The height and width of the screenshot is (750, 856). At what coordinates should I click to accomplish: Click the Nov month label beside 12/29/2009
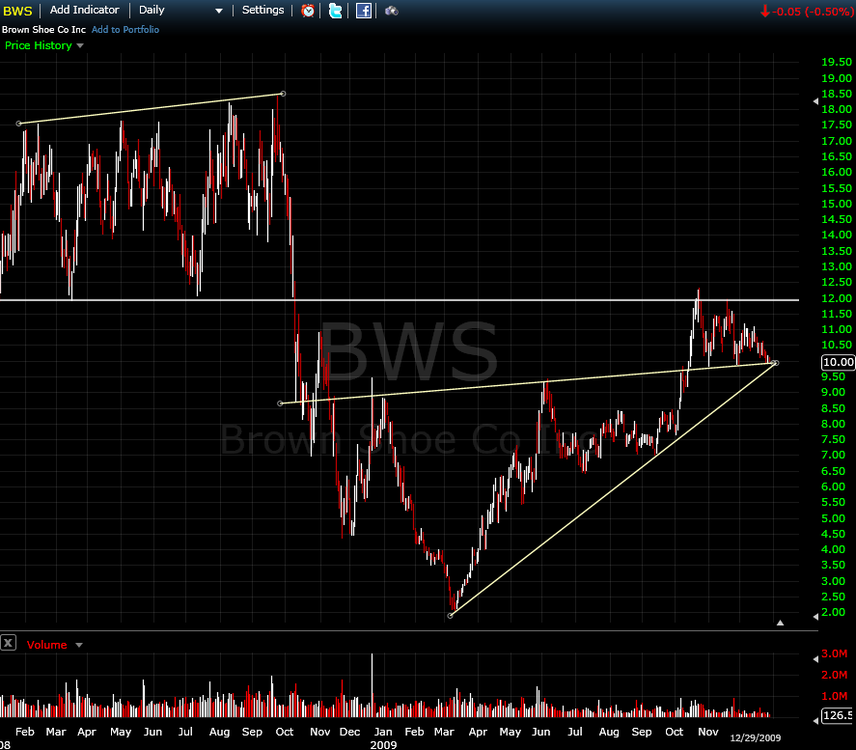(708, 732)
